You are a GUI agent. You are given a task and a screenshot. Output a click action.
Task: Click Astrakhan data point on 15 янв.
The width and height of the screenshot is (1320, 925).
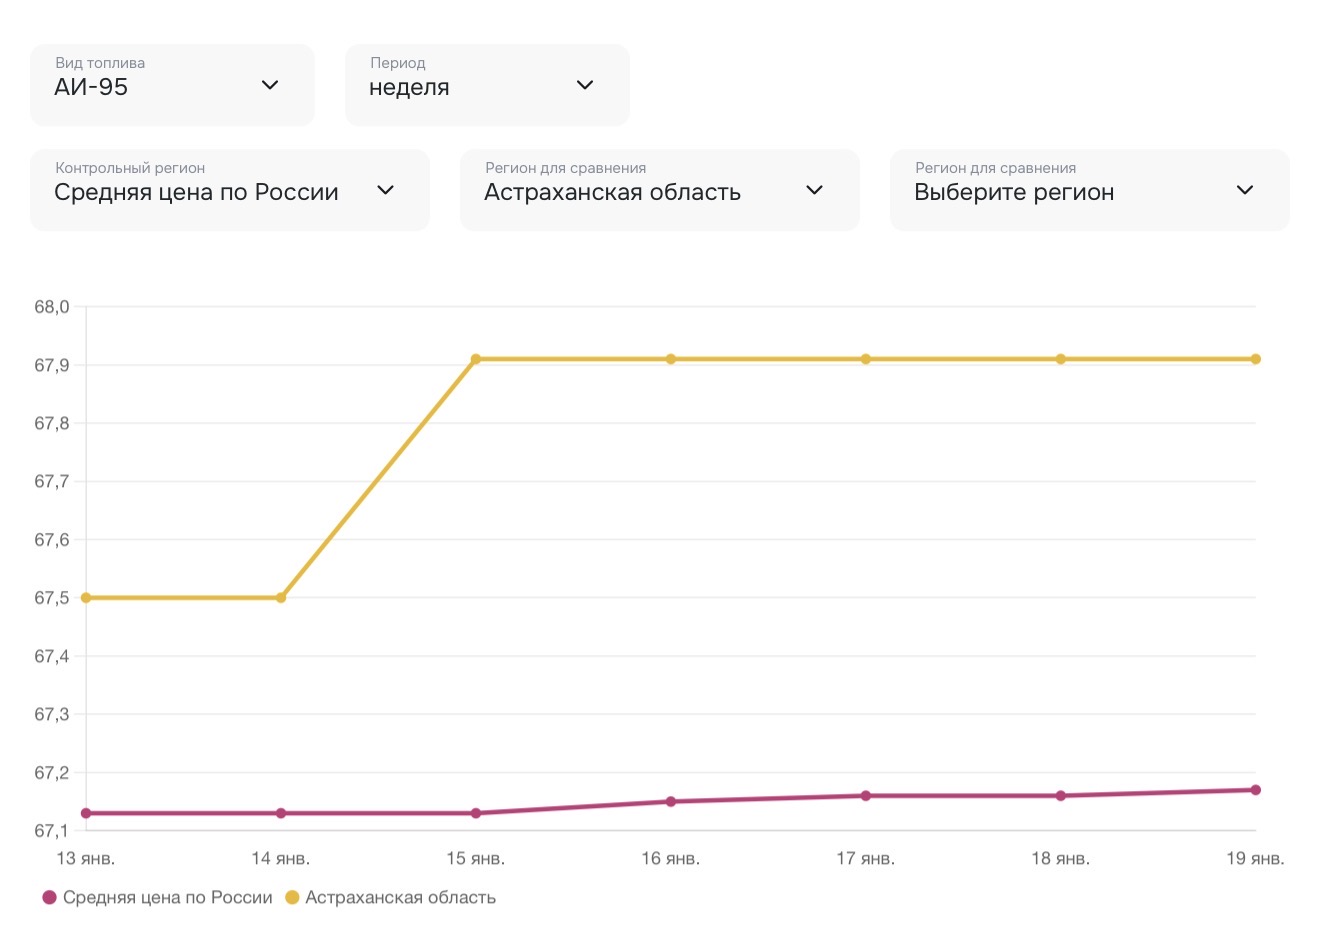coord(476,359)
